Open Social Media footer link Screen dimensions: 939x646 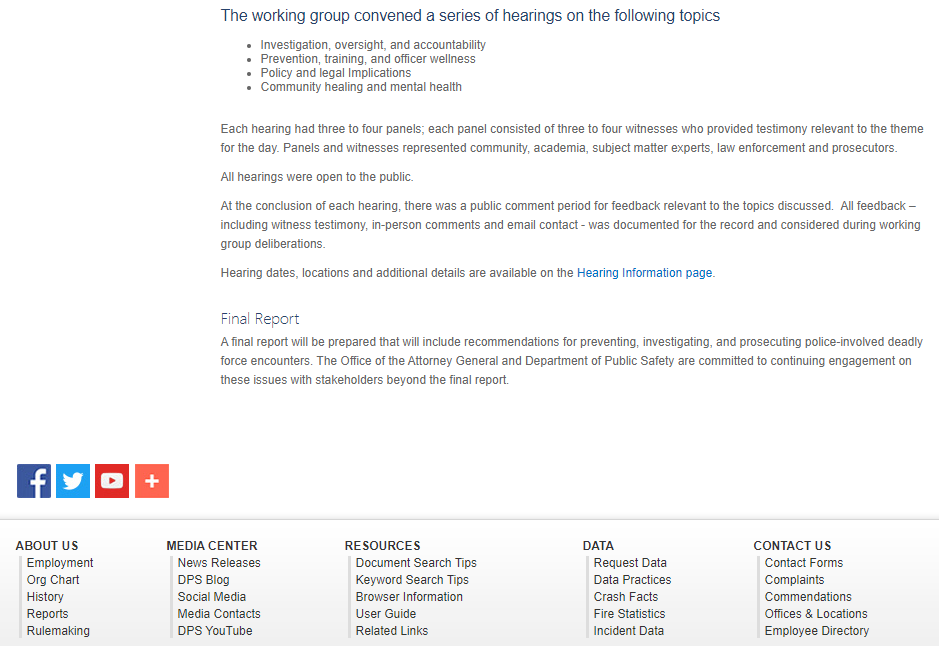(212, 597)
